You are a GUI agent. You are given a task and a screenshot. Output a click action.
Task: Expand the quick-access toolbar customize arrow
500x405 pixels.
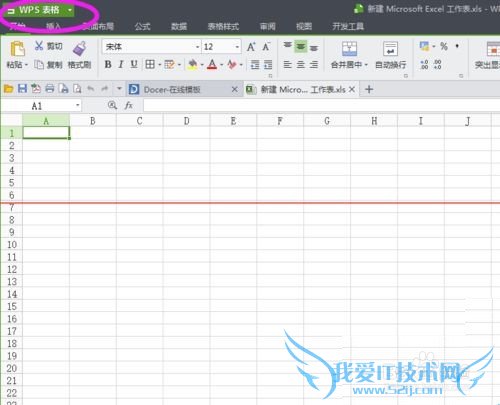pyautogui.click(x=119, y=89)
